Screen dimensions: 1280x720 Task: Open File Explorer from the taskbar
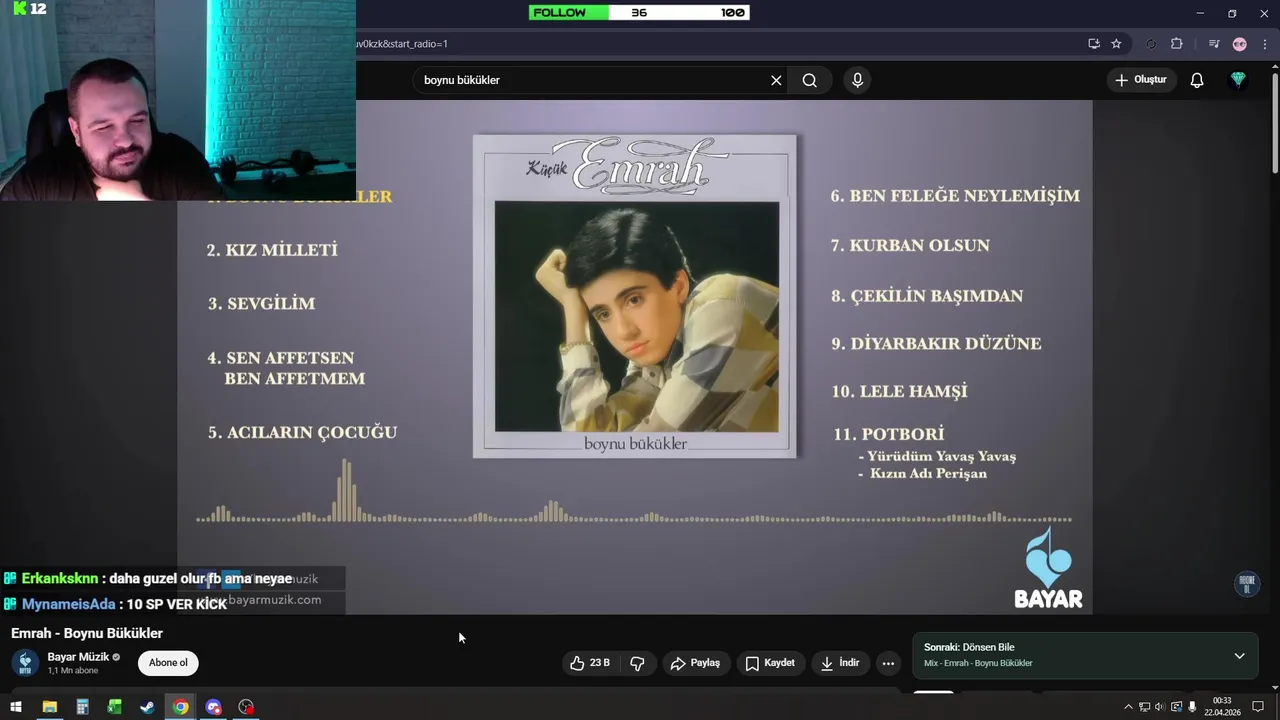[x=49, y=707]
